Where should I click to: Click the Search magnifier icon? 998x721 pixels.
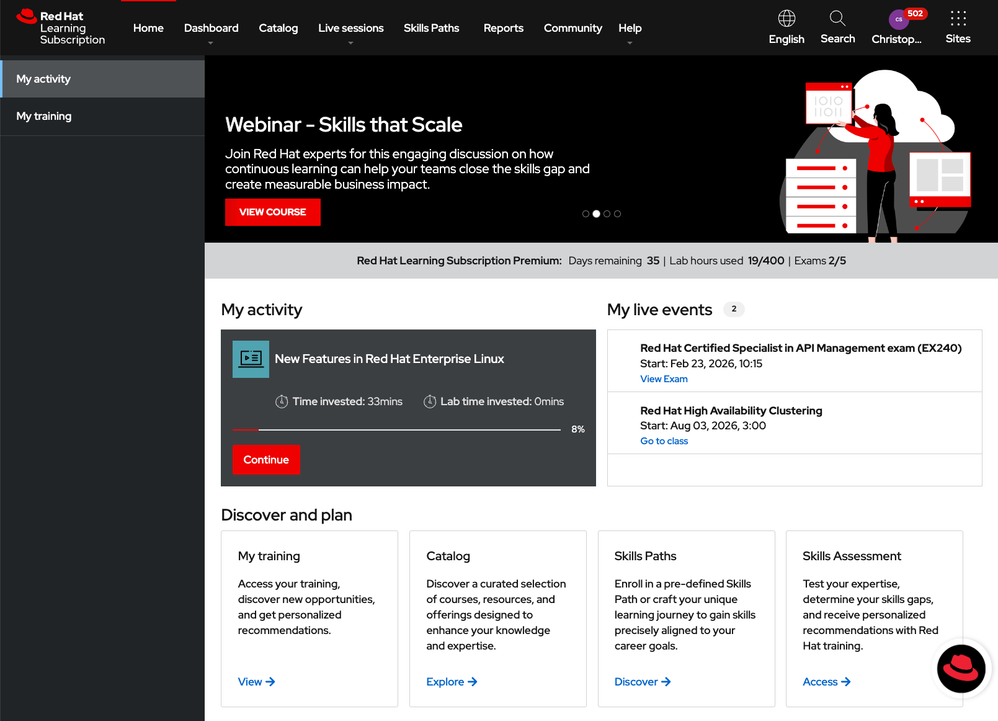point(837,19)
